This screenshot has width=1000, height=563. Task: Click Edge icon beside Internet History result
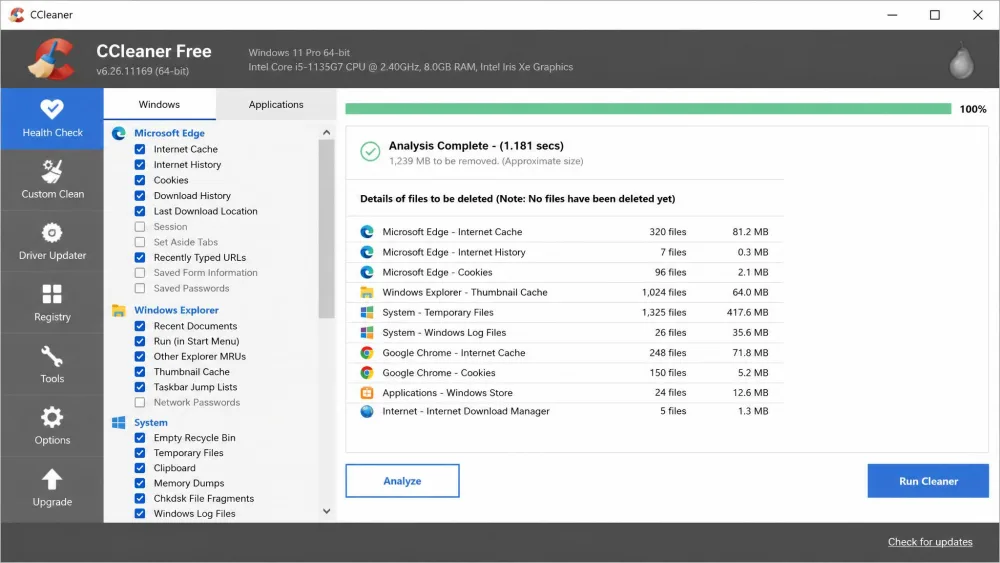point(367,252)
